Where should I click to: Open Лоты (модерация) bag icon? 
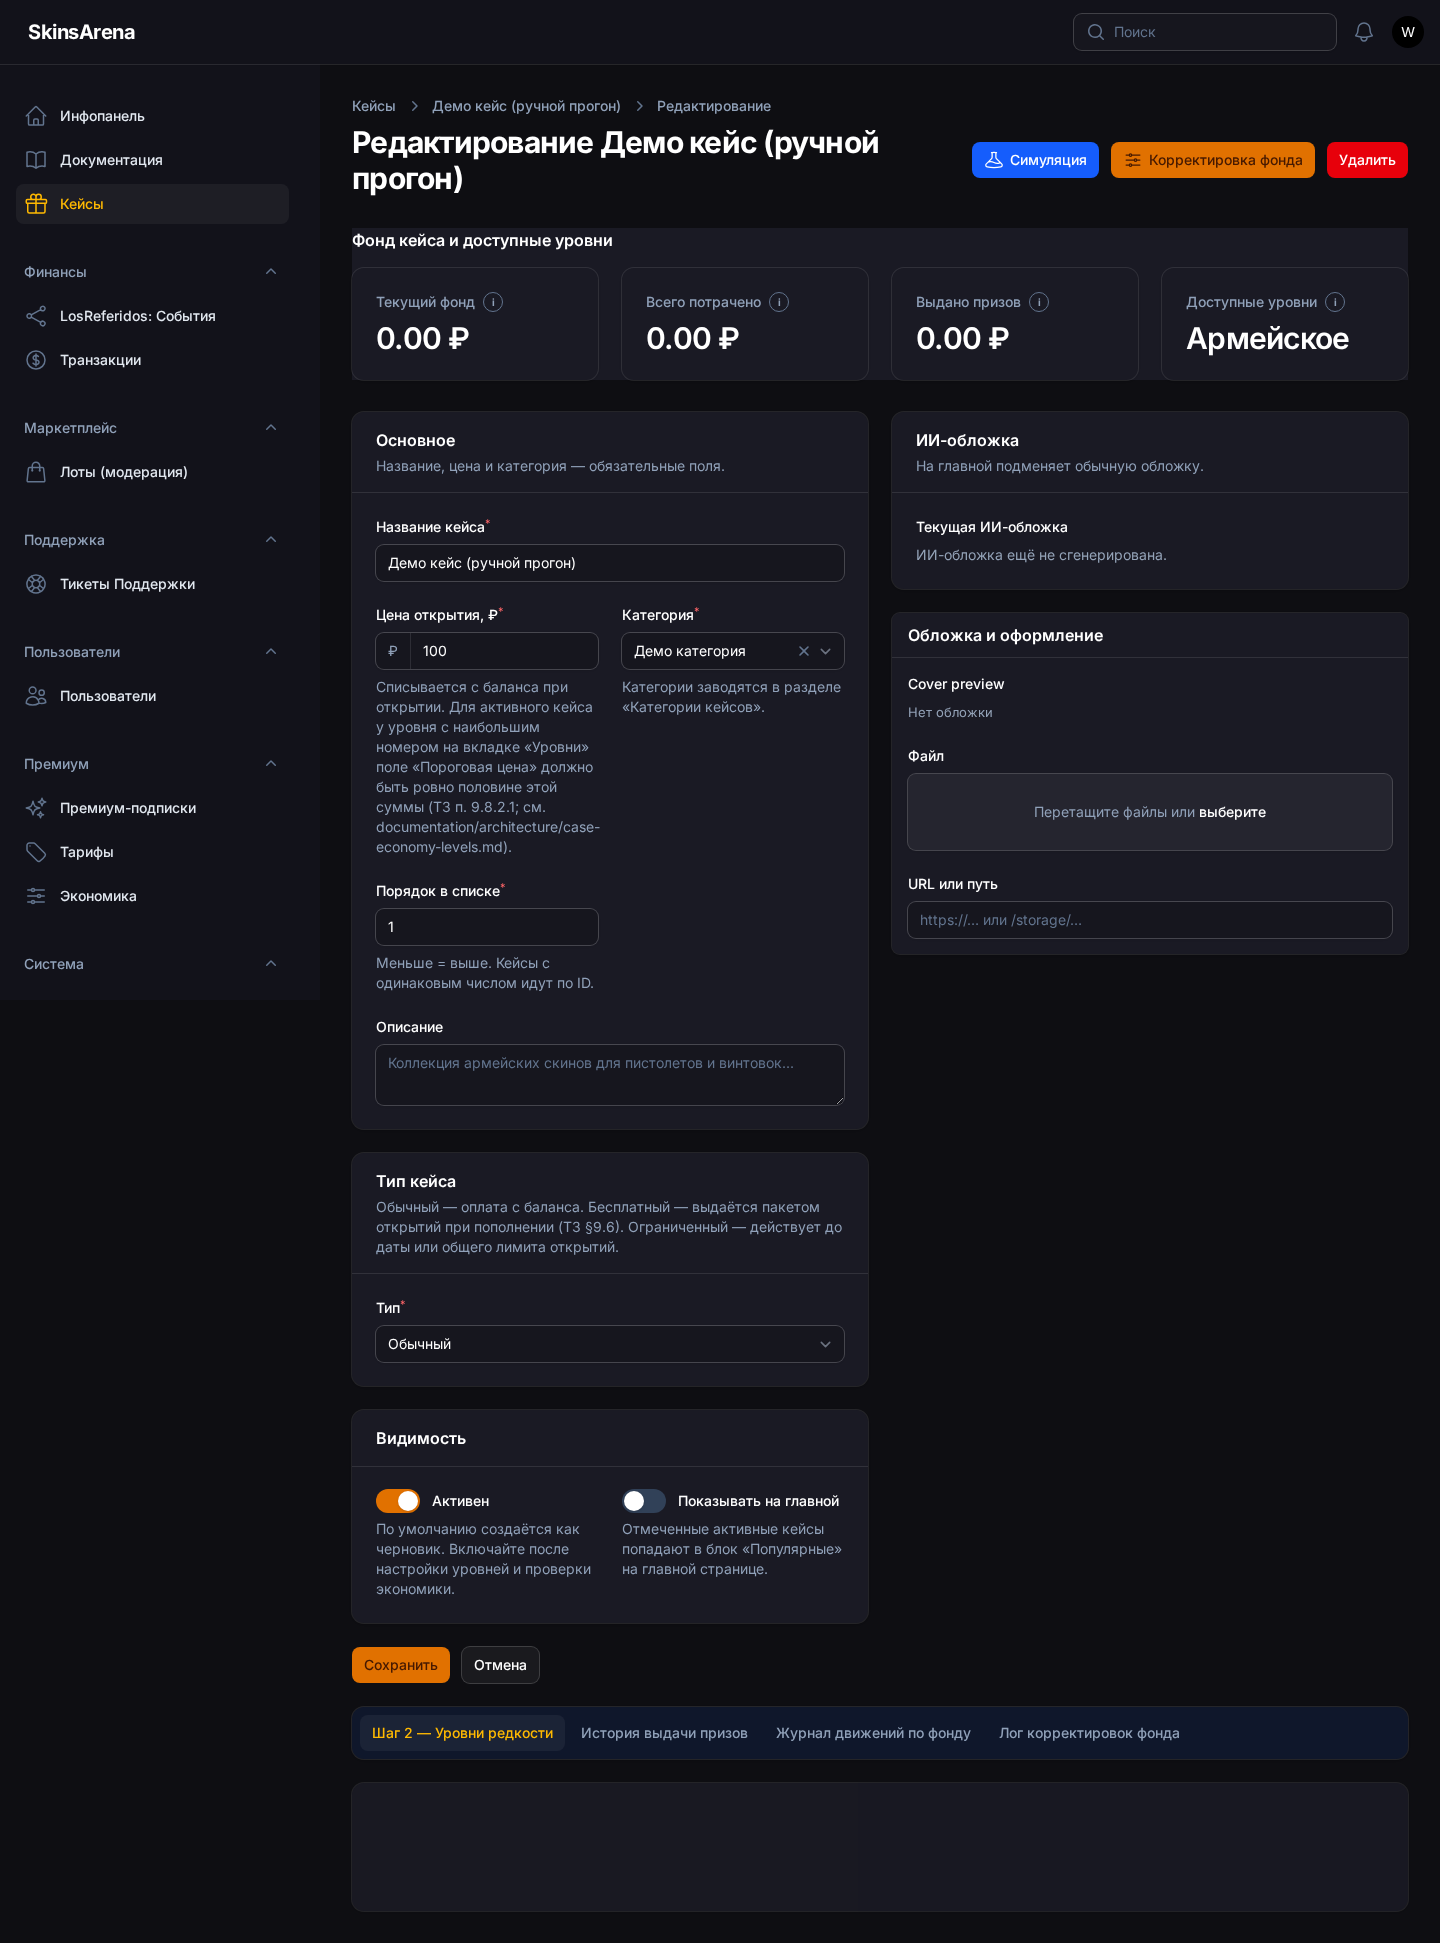[36, 472]
